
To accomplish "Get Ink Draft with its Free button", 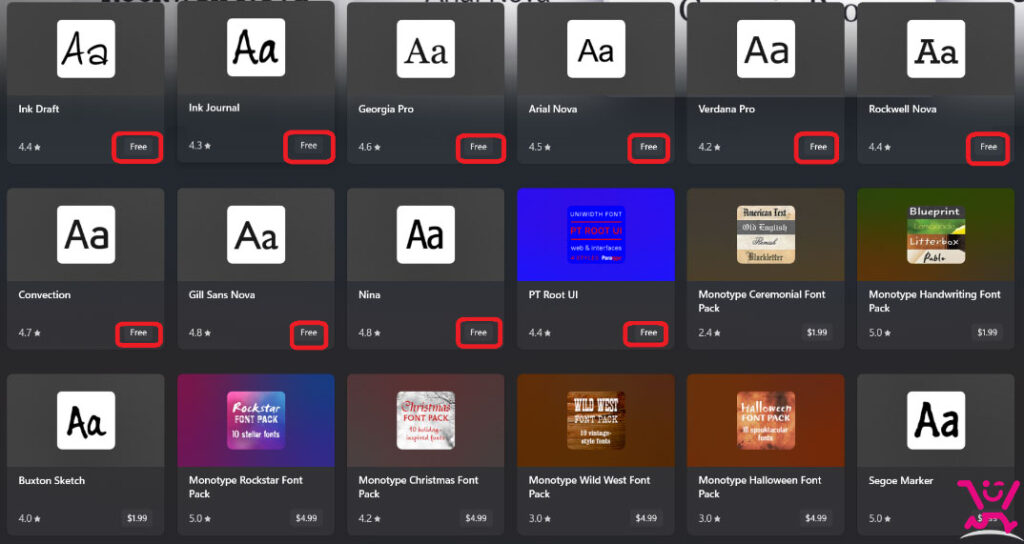I will click(138, 147).
